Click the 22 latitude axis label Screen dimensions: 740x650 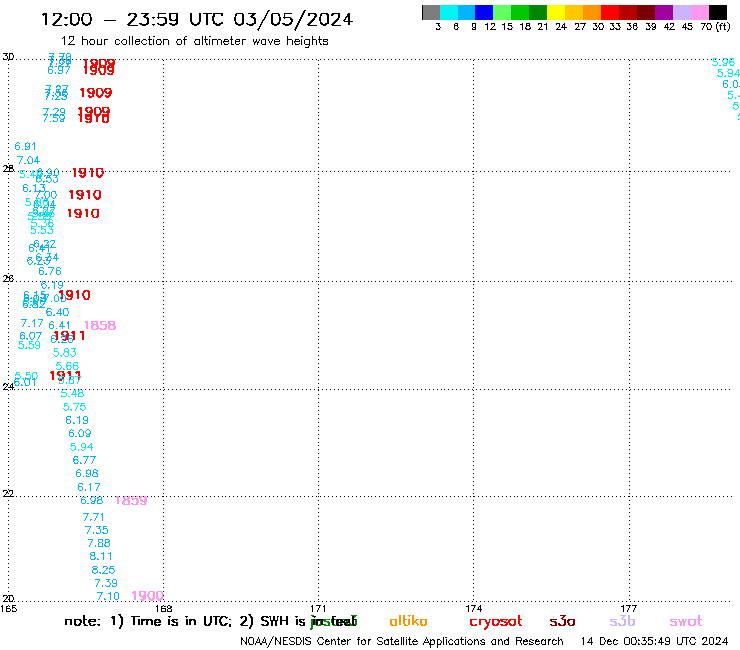click(8, 493)
